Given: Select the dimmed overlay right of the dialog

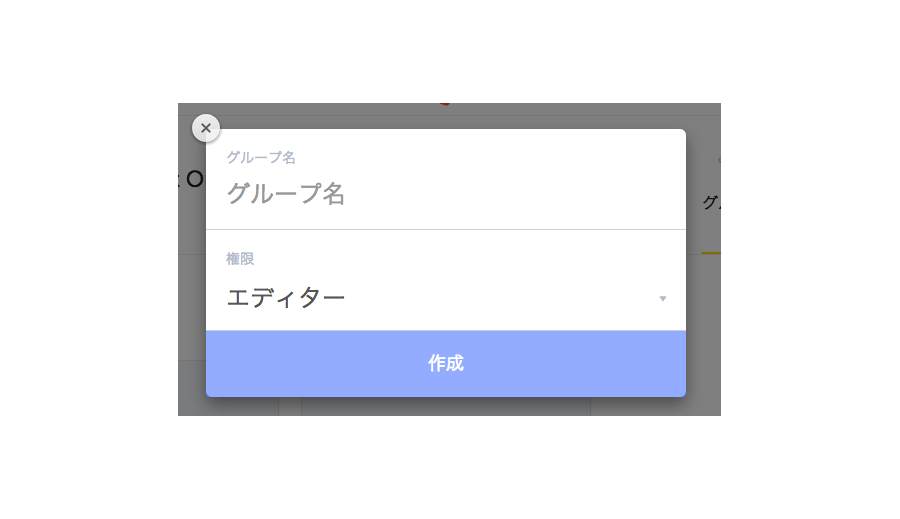Looking at the screenshot, I should tap(703, 322).
